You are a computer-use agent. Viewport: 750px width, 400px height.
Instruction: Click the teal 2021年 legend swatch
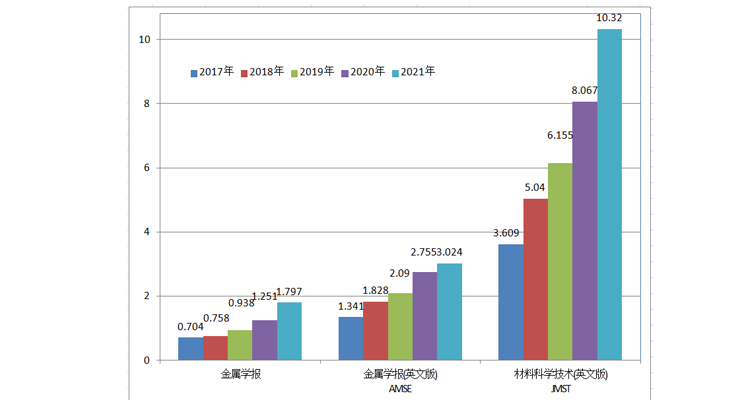[x=396, y=73]
